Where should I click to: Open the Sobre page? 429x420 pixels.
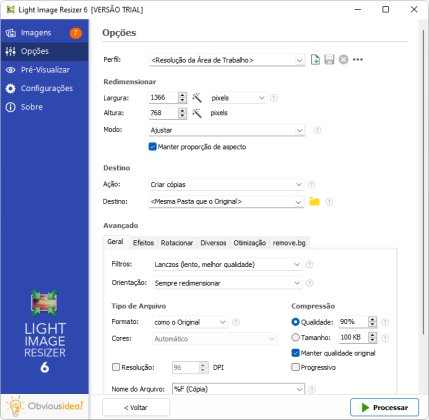click(x=44, y=107)
